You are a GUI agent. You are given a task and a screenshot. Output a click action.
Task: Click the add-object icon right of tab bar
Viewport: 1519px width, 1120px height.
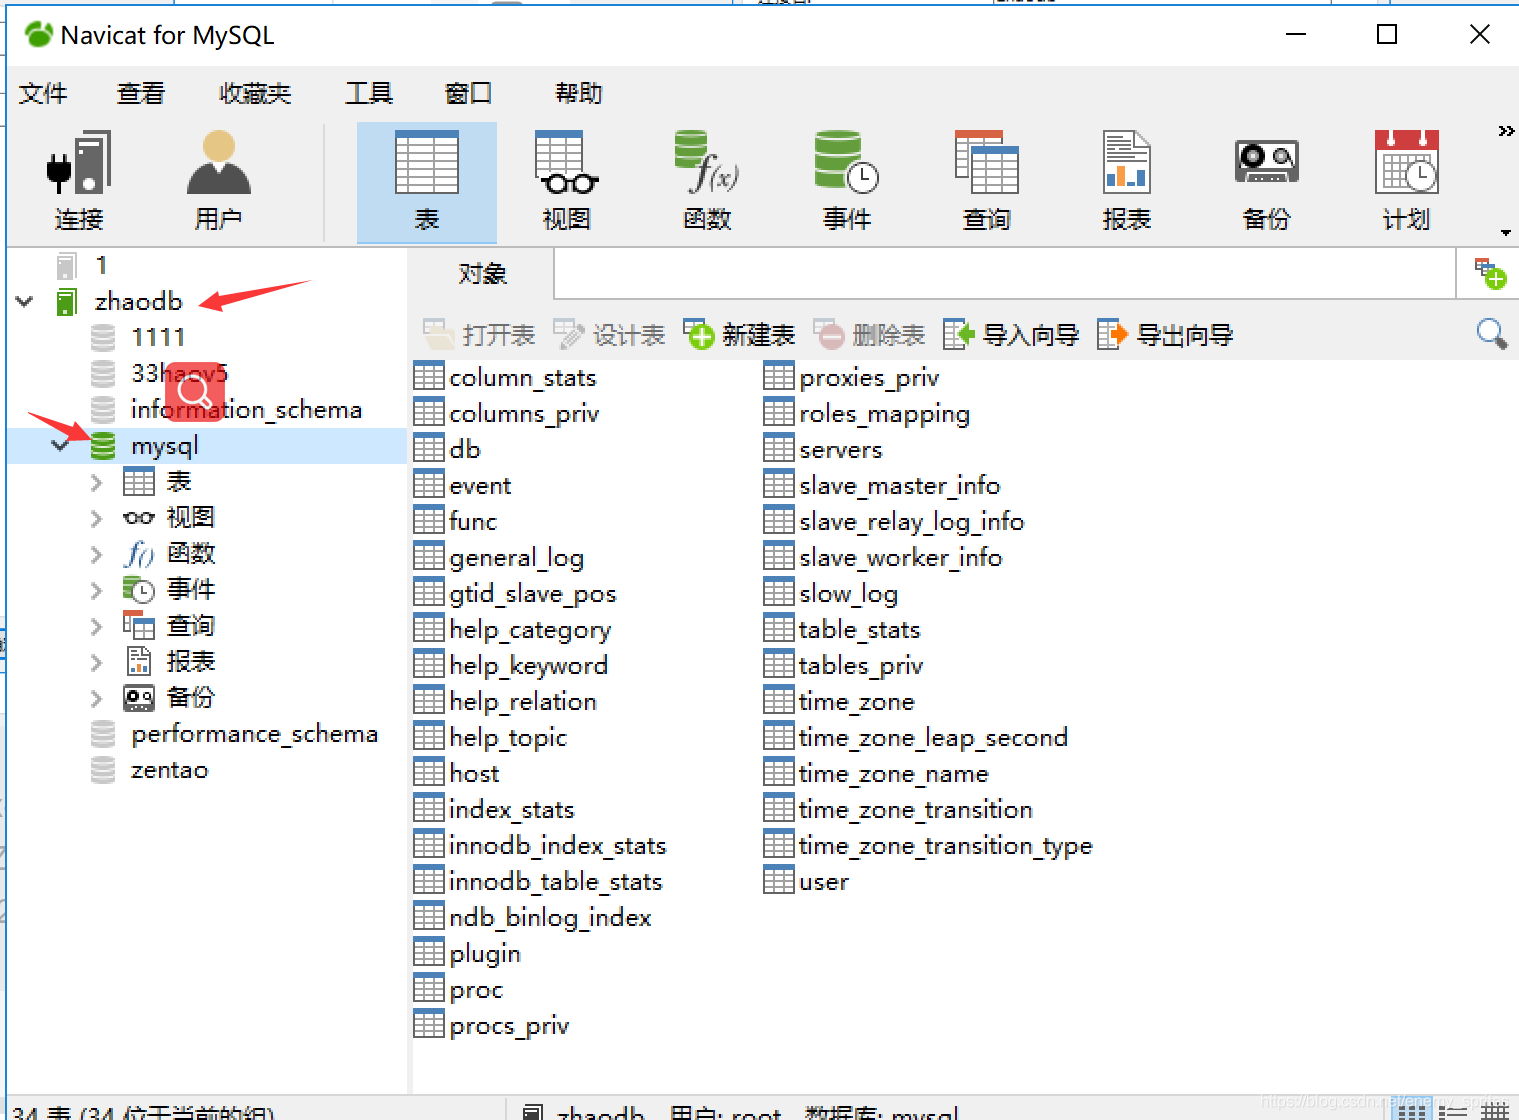pyautogui.click(x=1490, y=273)
